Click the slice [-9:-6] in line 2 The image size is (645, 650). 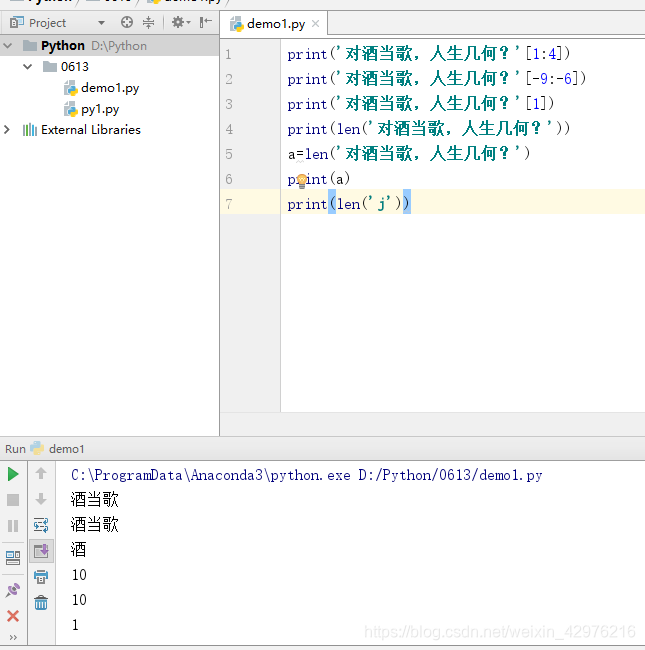[x=551, y=79]
